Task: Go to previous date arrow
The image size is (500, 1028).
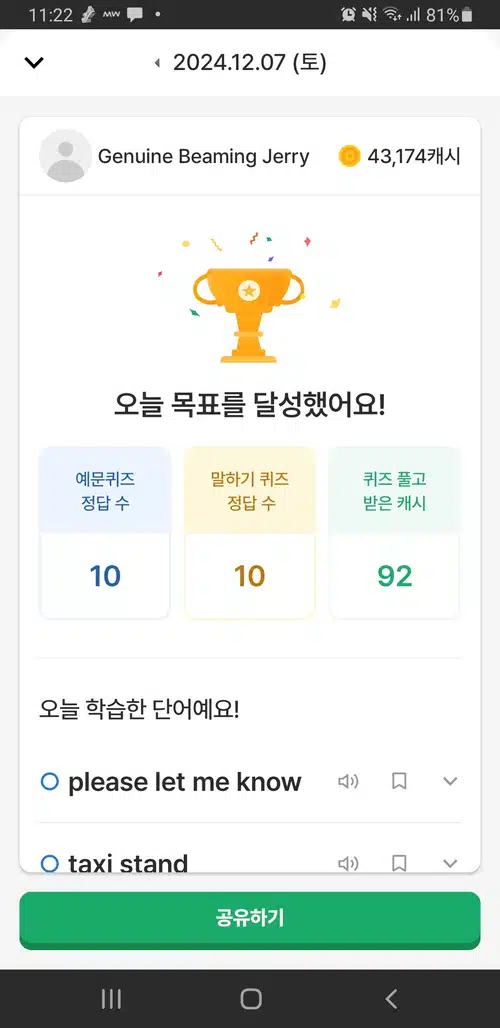Action: pos(157,63)
